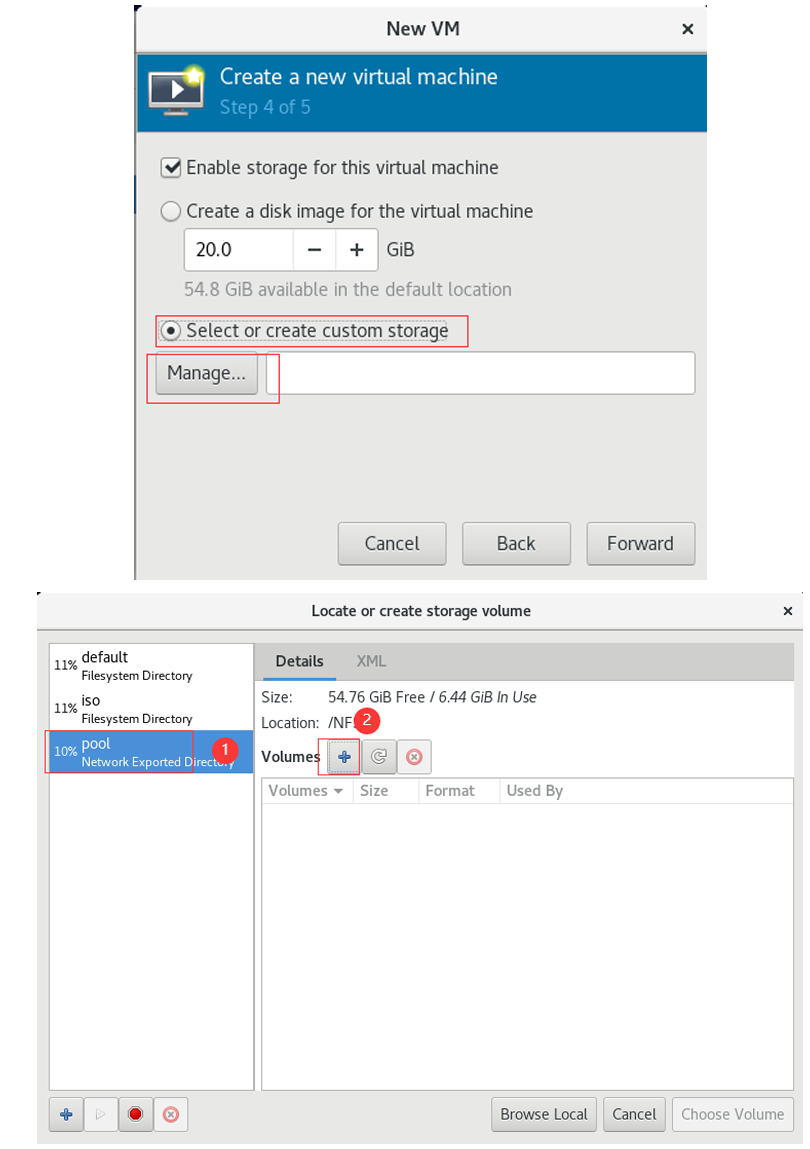Start the selected storage pool
Image resolution: width=810 pixels, height=1149 pixels.
(x=101, y=1115)
